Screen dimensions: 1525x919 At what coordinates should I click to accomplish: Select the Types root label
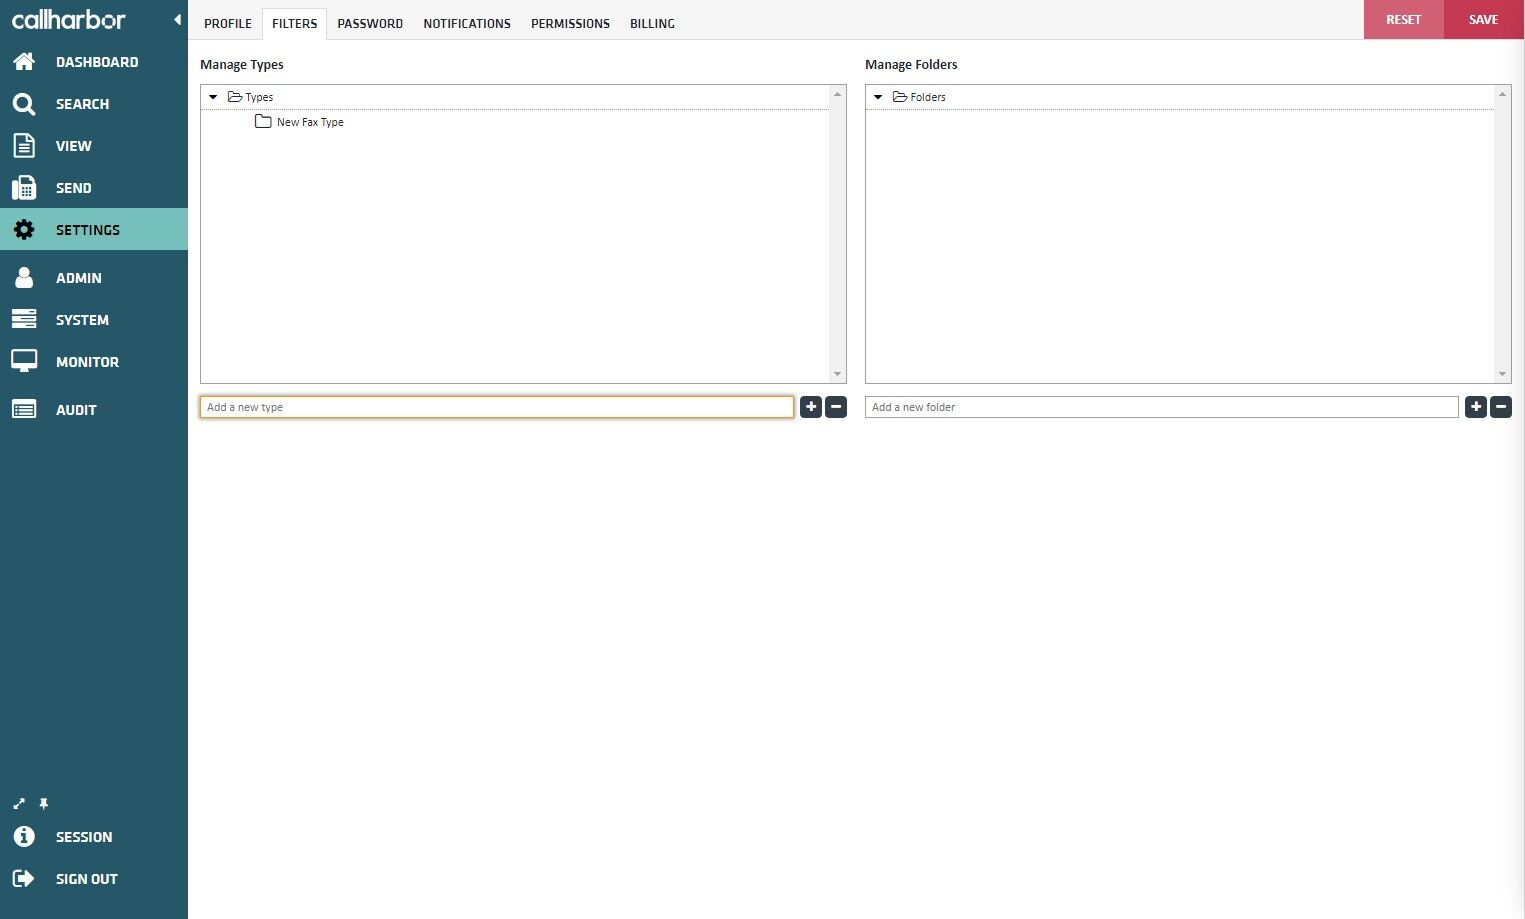tap(259, 97)
